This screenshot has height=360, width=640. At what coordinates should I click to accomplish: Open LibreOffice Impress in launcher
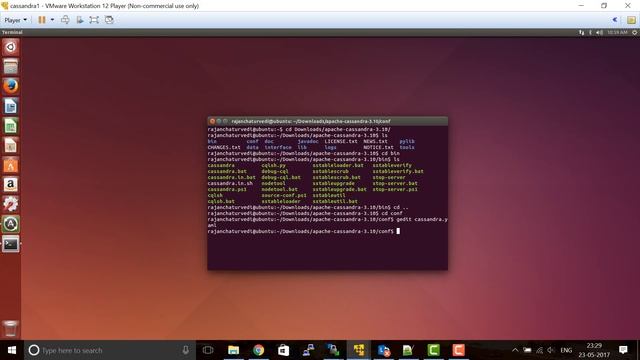[x=11, y=145]
